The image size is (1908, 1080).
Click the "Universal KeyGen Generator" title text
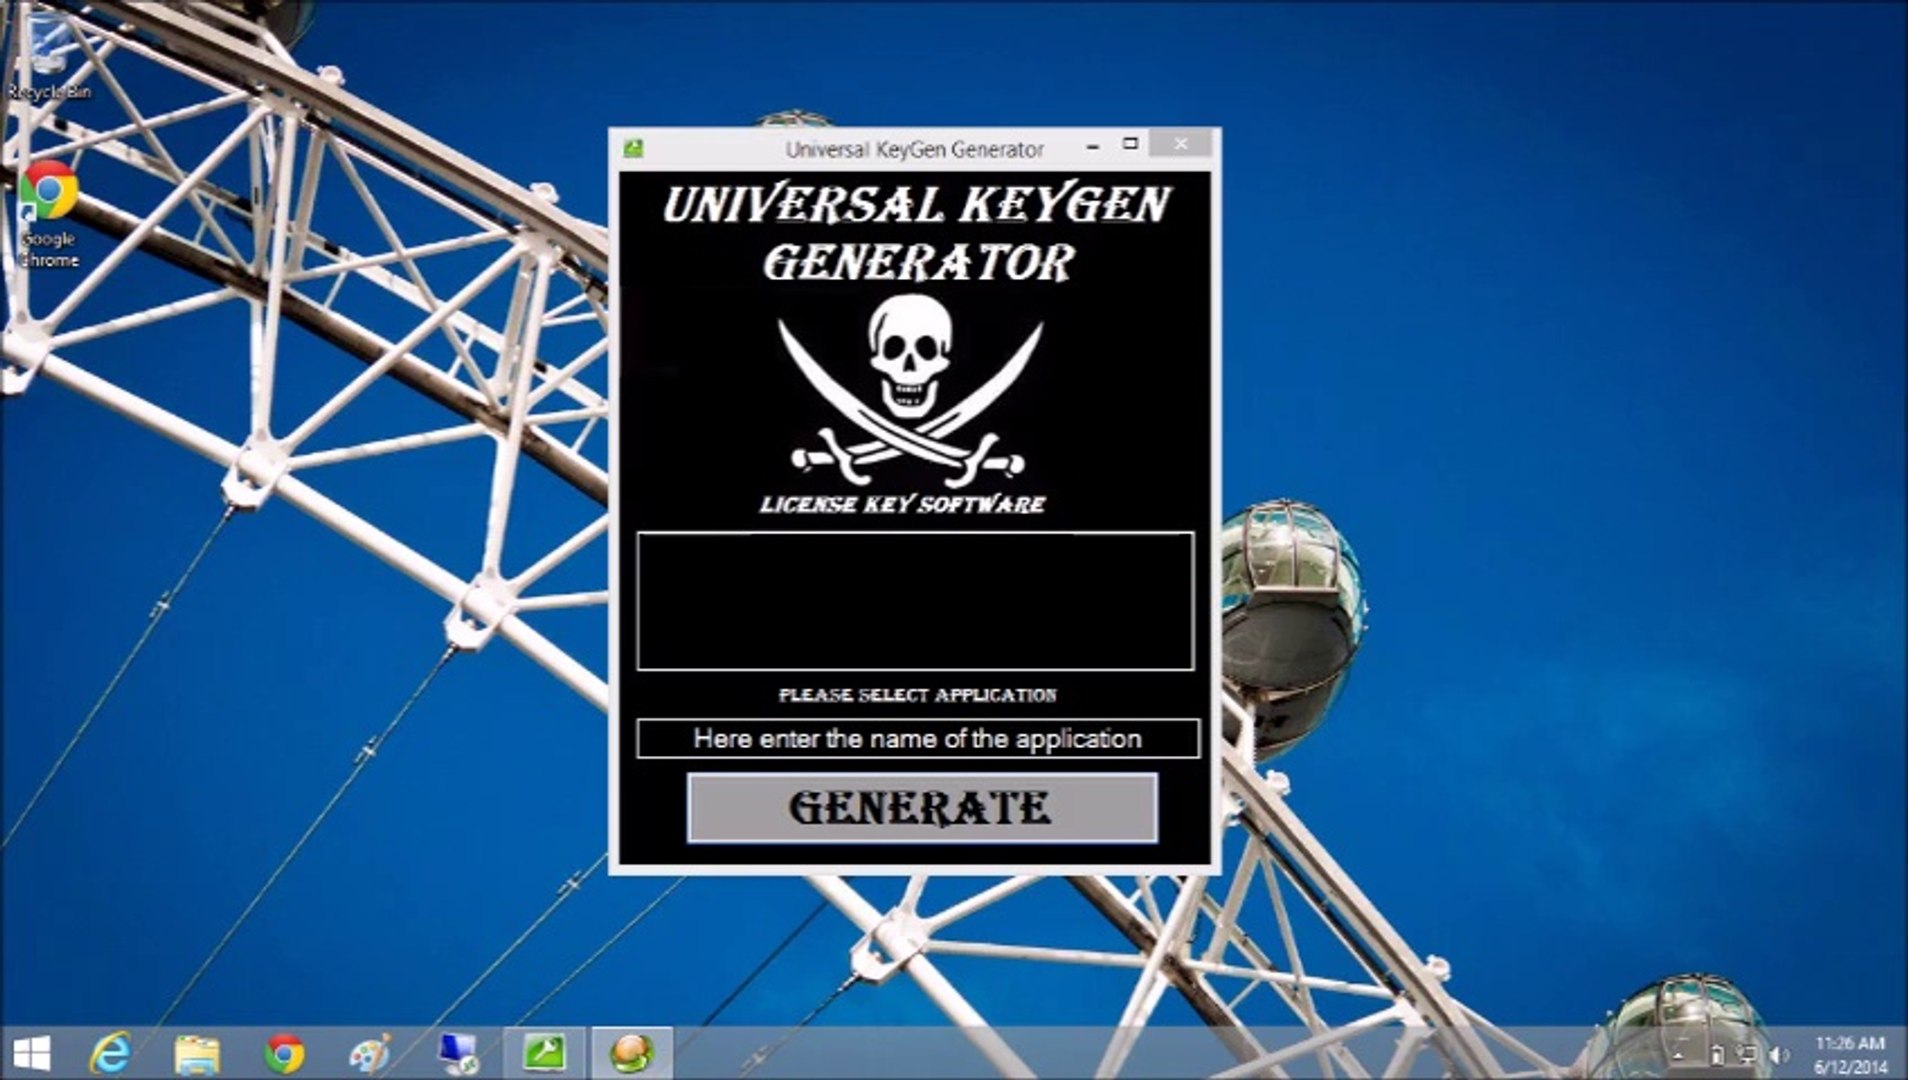click(x=914, y=149)
